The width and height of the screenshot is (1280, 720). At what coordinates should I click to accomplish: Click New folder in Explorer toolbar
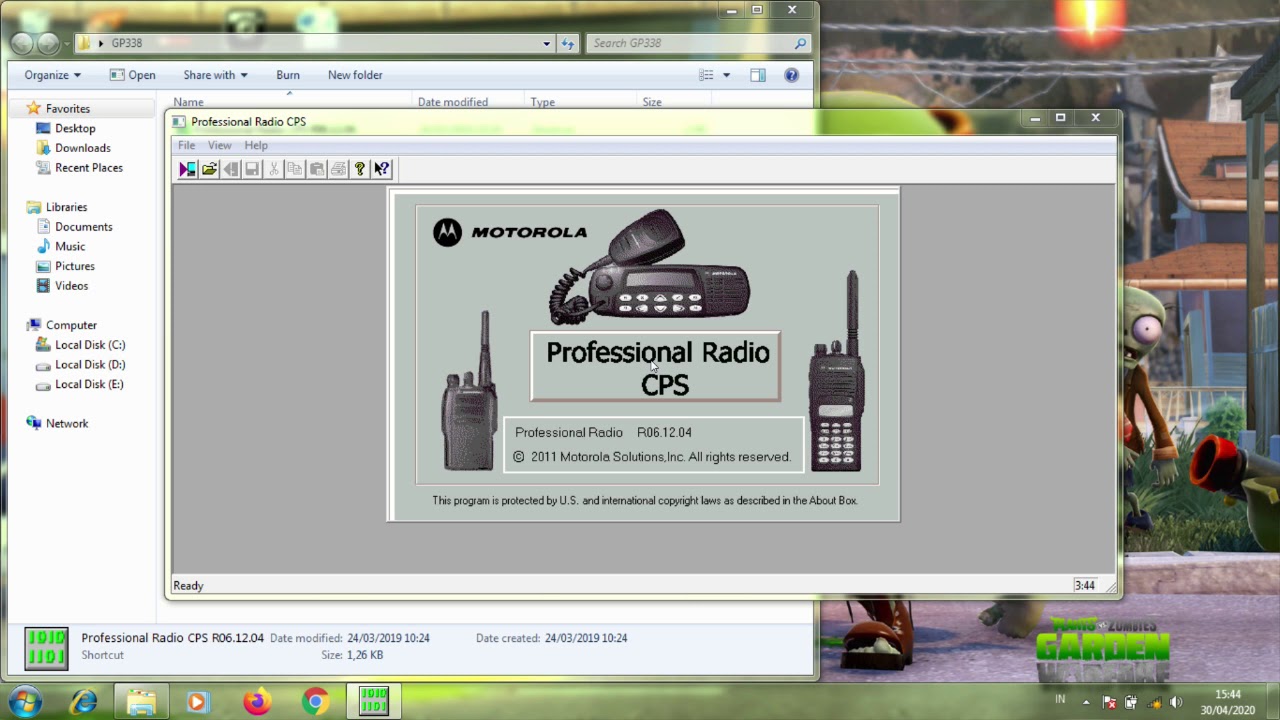pos(355,75)
